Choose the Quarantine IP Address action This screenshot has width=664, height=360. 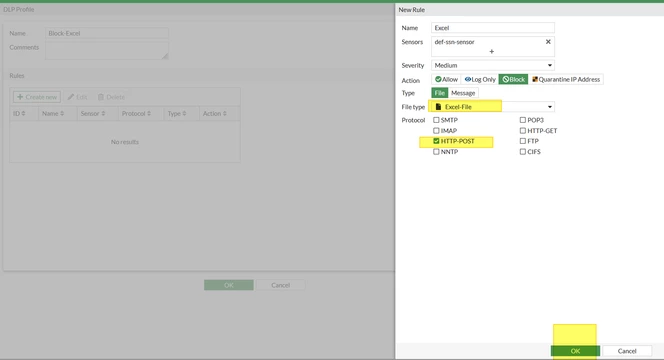pos(566,79)
